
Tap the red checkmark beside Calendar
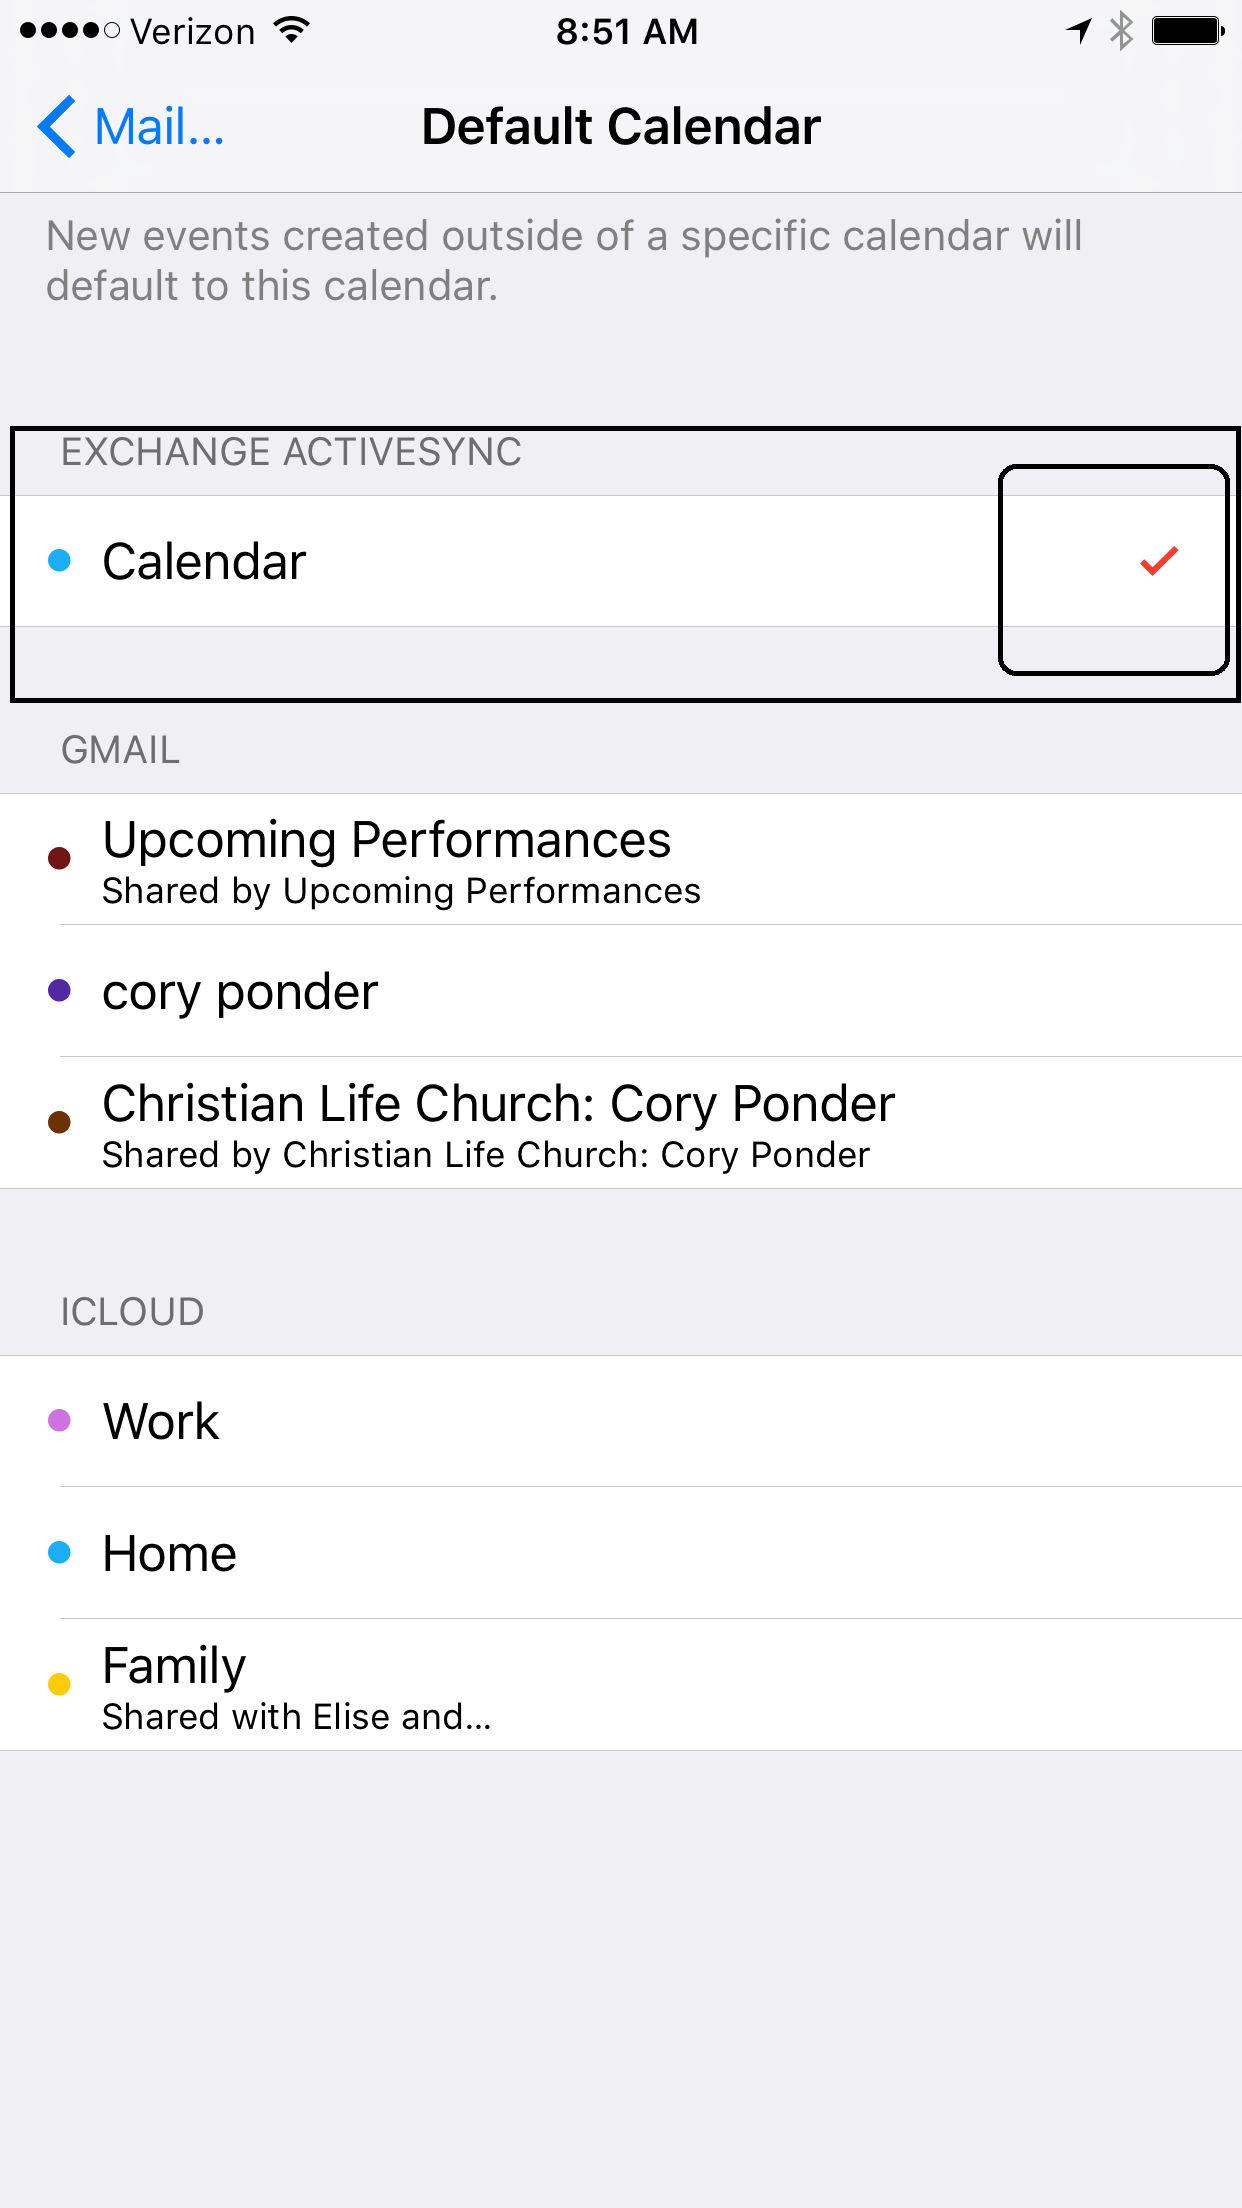pos(1159,561)
